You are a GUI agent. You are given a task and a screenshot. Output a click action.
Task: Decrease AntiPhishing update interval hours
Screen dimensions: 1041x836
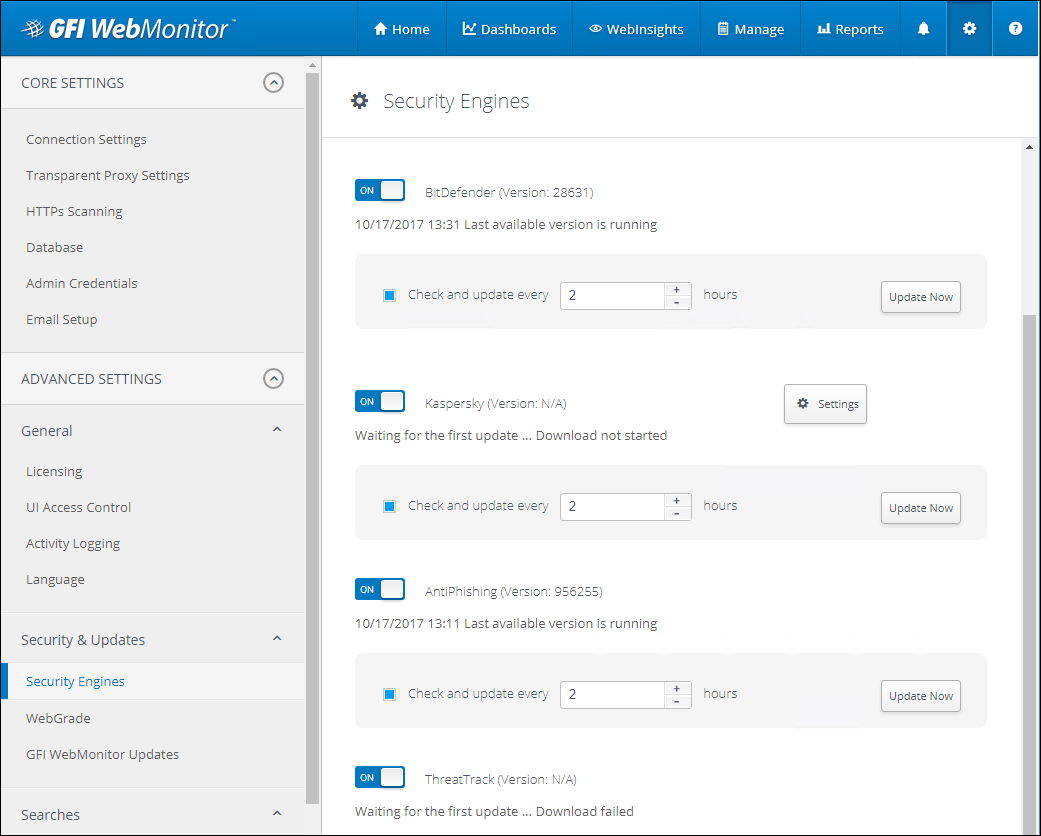point(677,702)
